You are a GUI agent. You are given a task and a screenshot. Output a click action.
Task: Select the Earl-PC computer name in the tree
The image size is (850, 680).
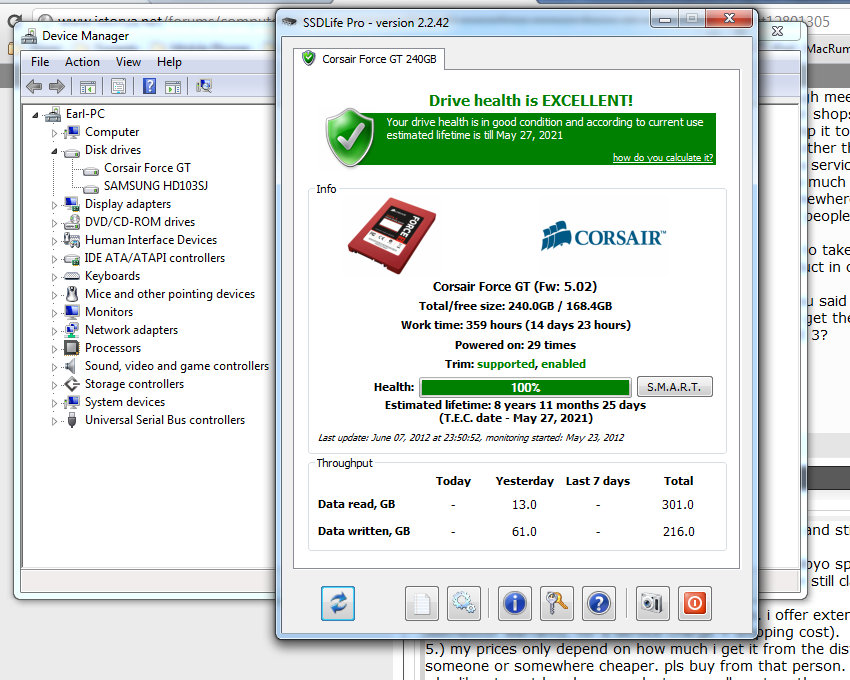click(x=85, y=114)
